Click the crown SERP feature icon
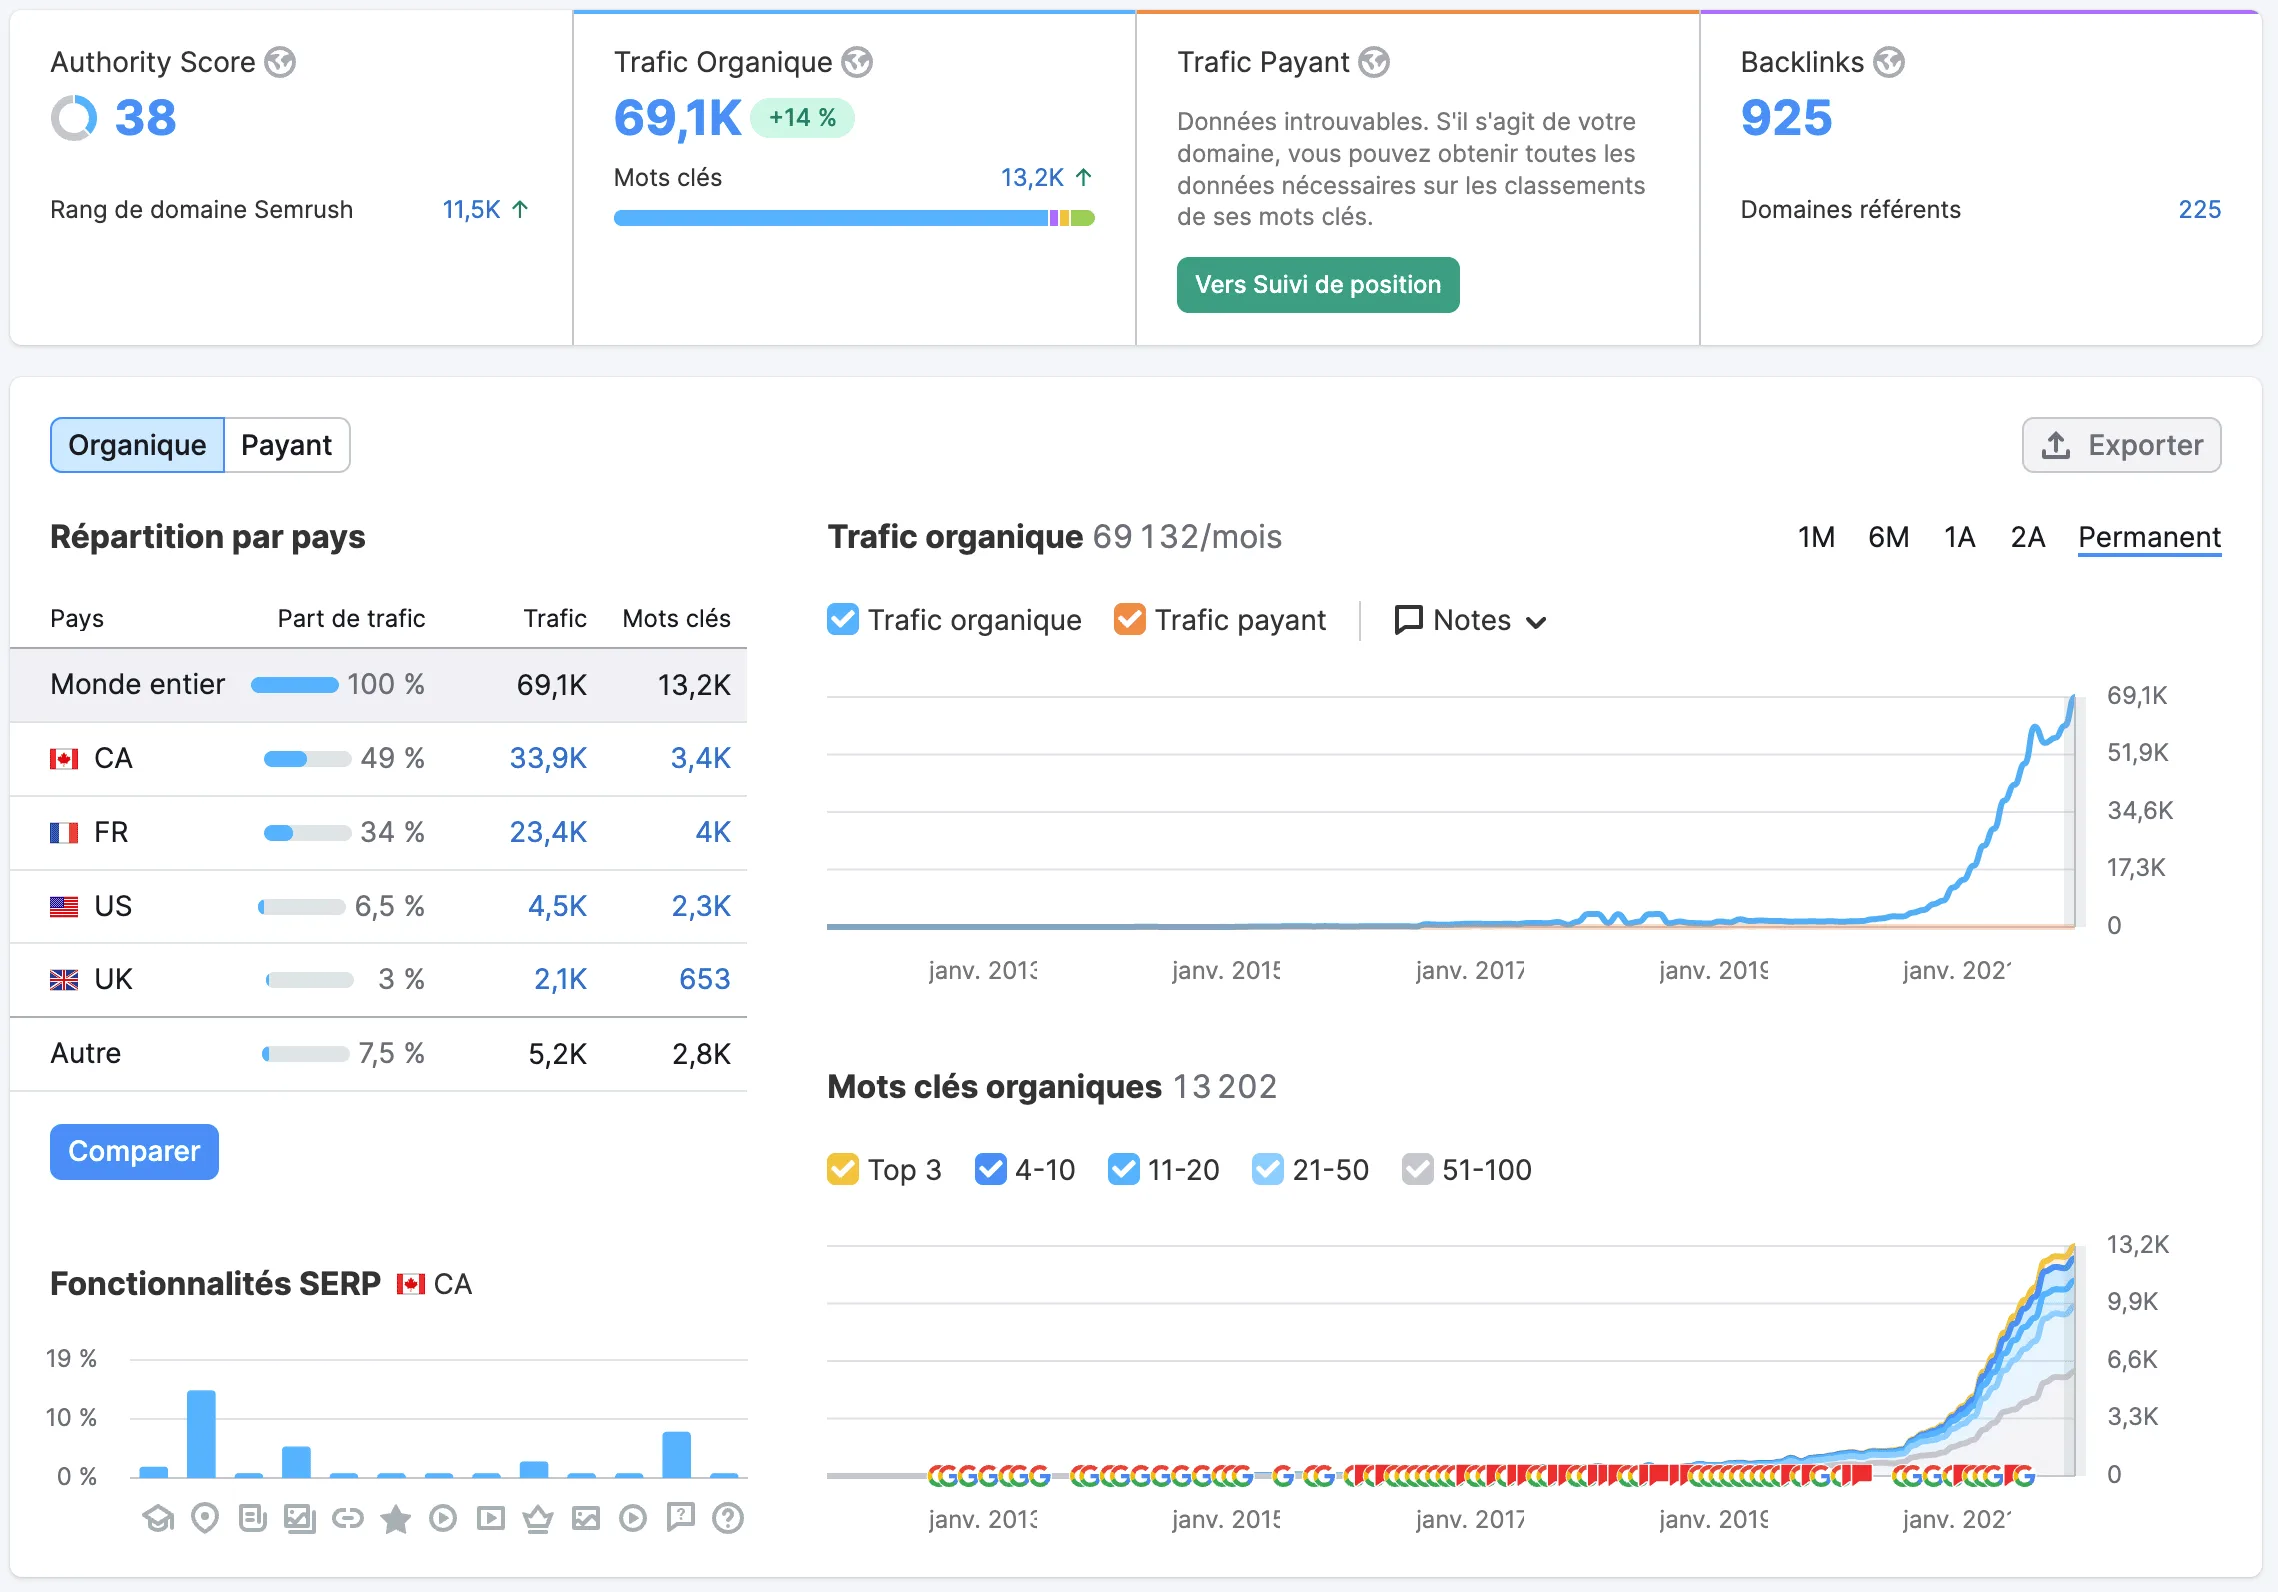2278x1592 pixels. click(x=538, y=1518)
